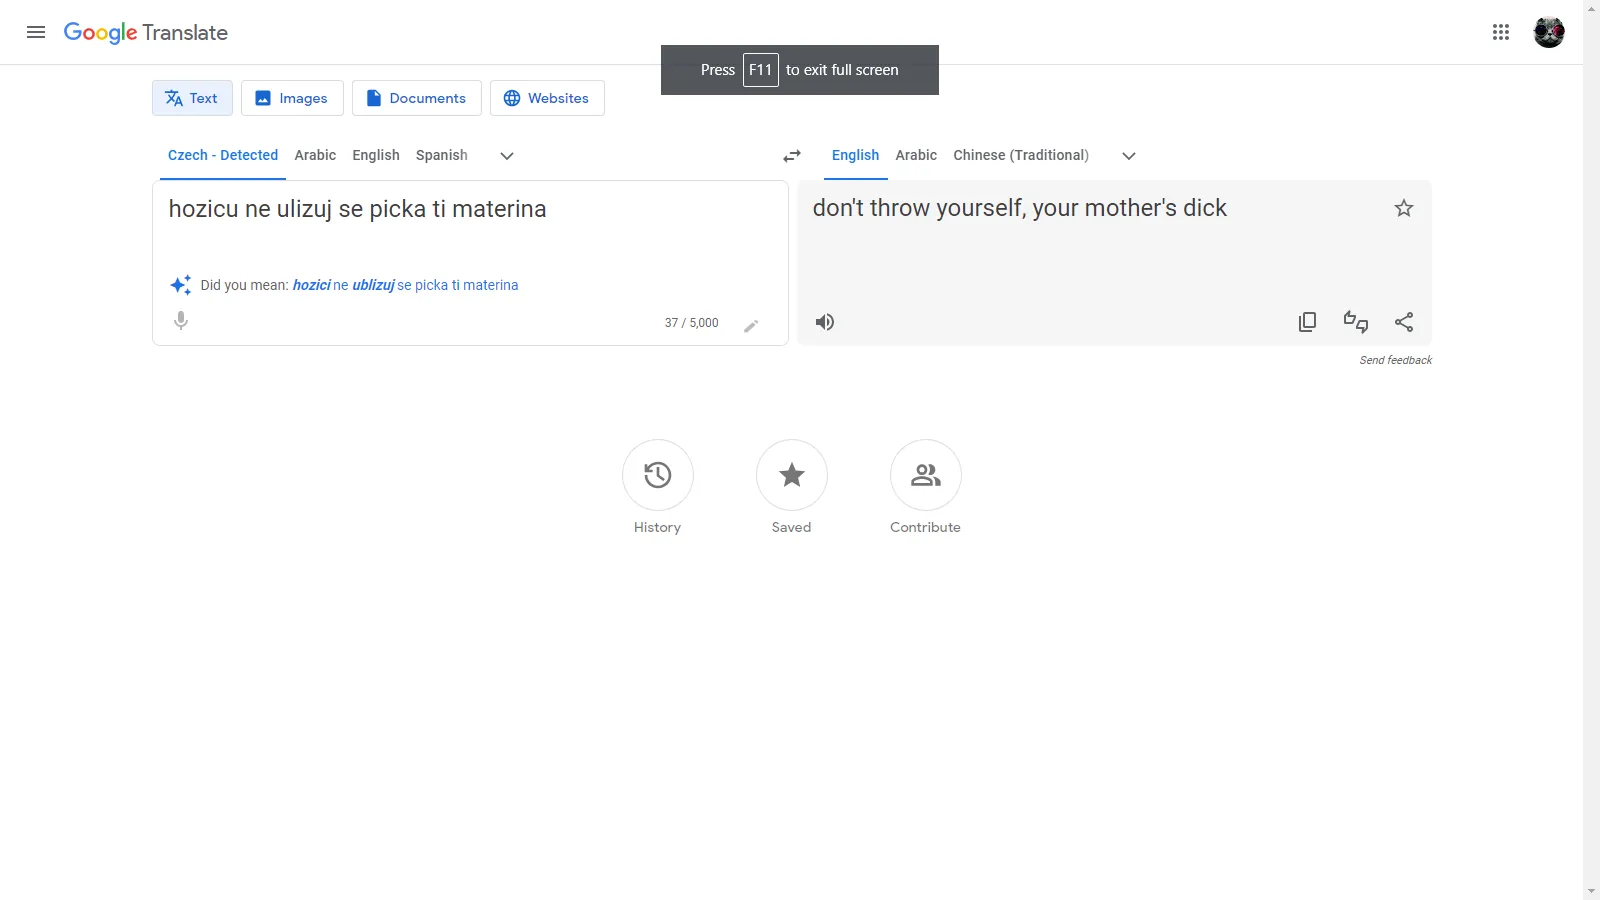Expand more source languages list
The image size is (1600, 900).
pyautogui.click(x=507, y=156)
